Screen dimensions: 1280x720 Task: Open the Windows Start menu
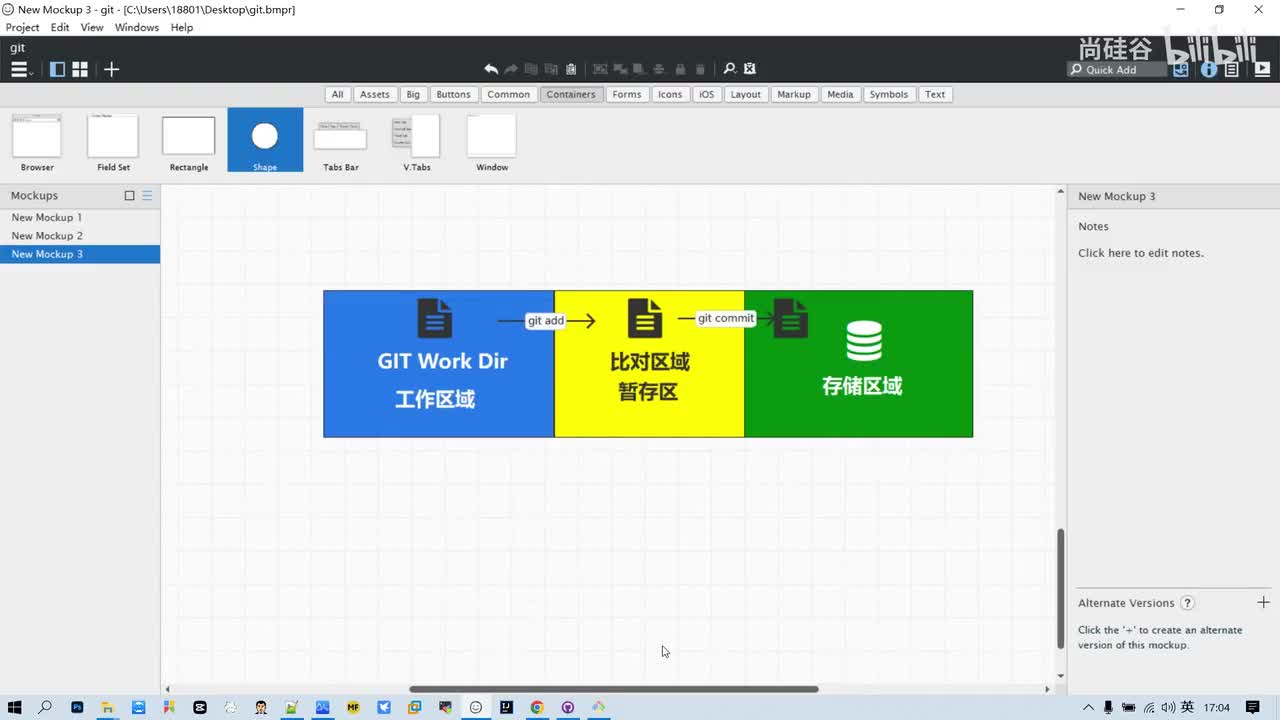tap(14, 707)
